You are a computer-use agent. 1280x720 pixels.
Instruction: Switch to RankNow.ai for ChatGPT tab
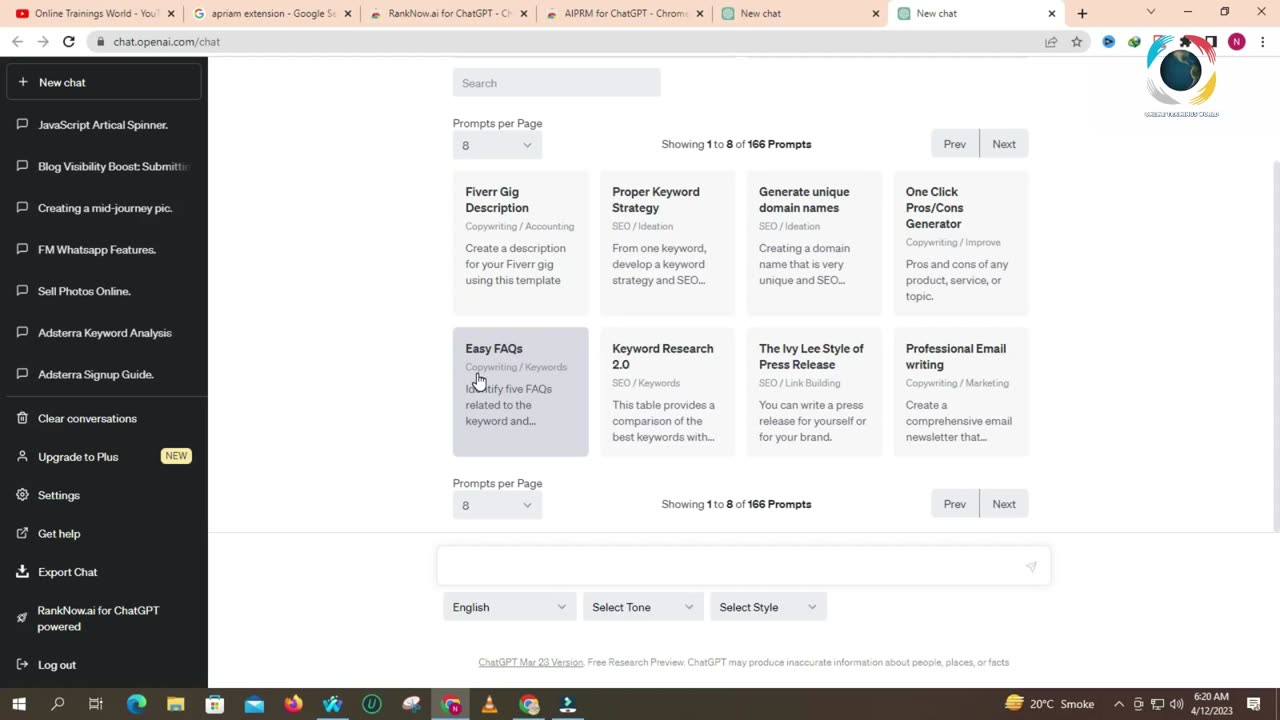(x=448, y=13)
